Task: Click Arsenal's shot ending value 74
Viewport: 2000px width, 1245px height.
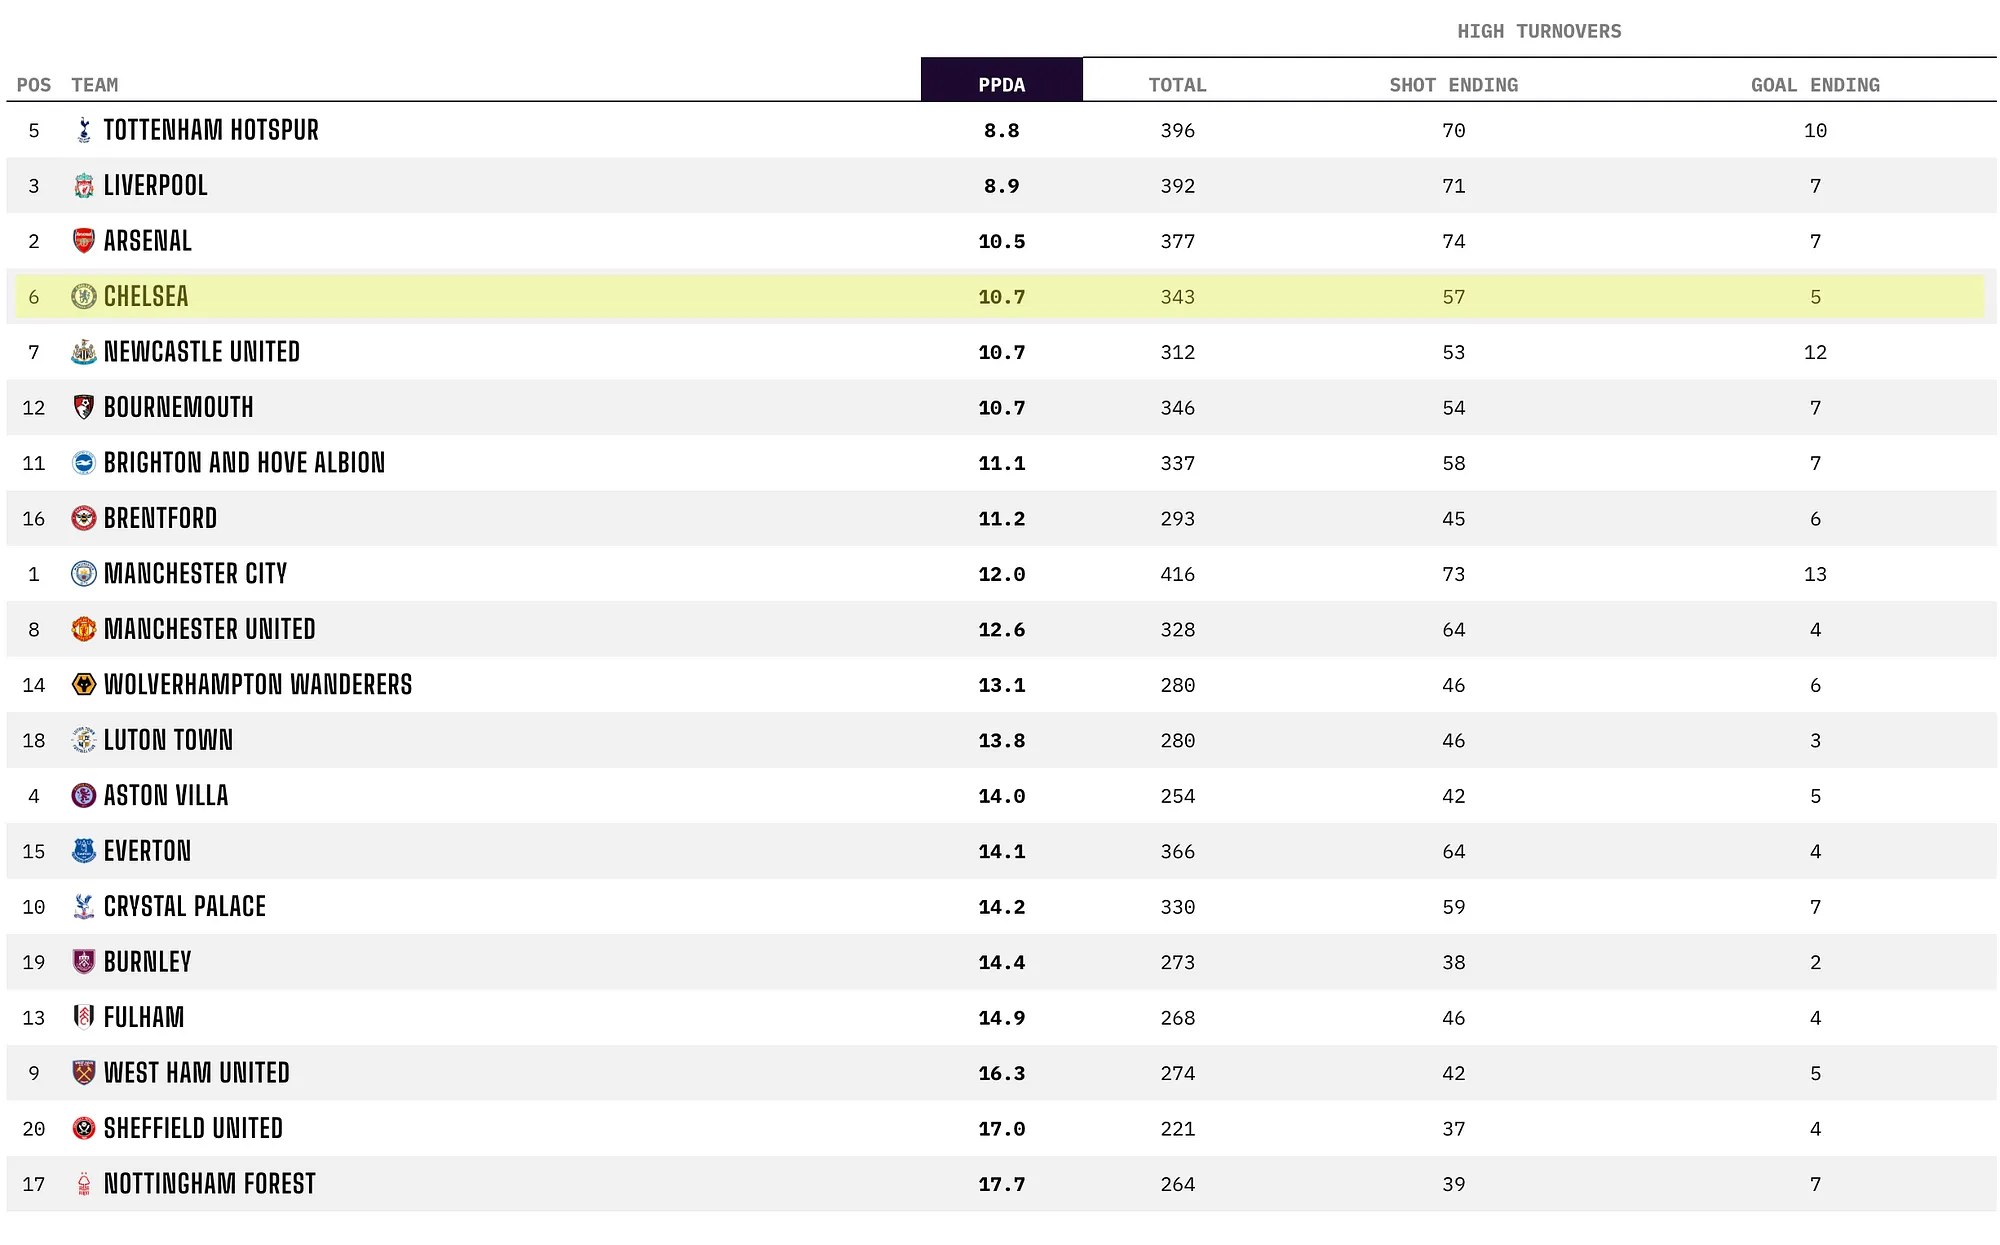Action: coord(1453,241)
